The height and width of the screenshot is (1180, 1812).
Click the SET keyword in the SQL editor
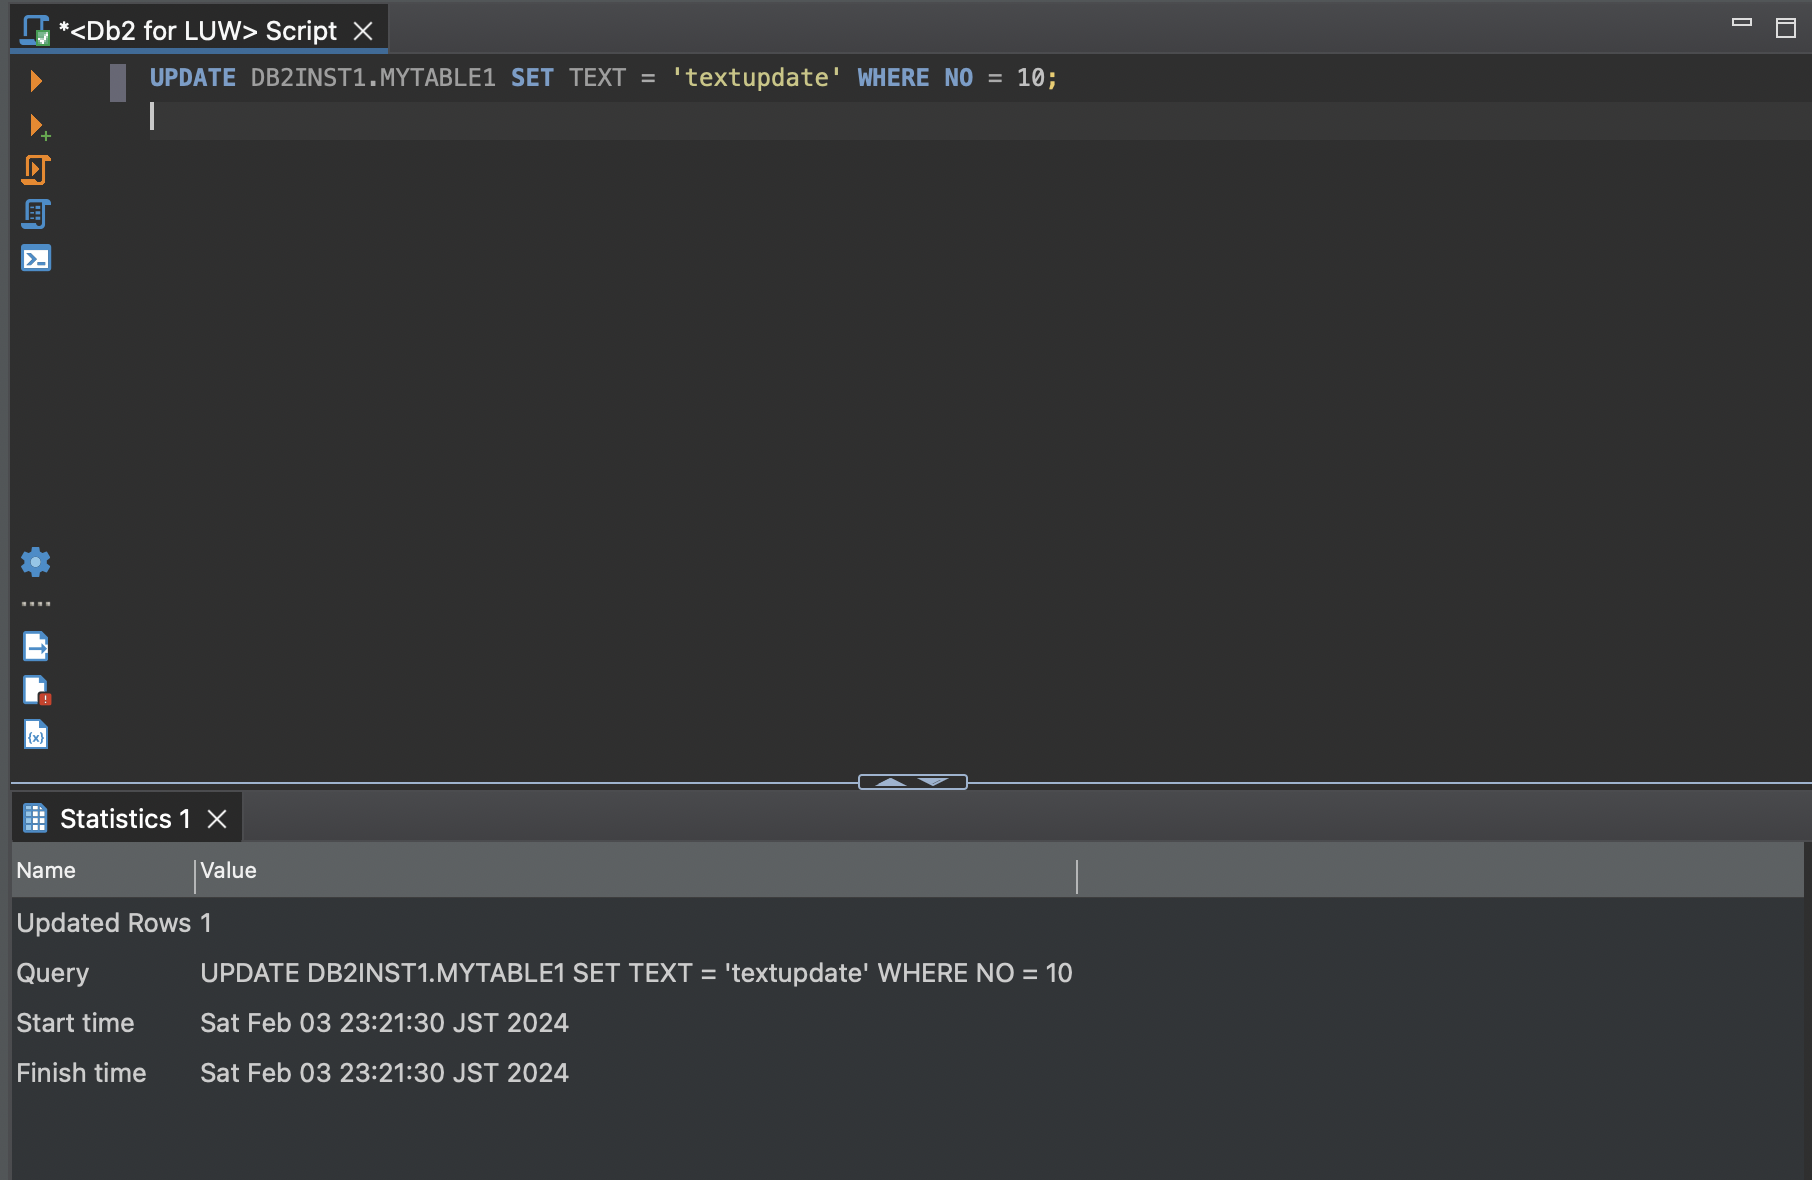tap(532, 78)
